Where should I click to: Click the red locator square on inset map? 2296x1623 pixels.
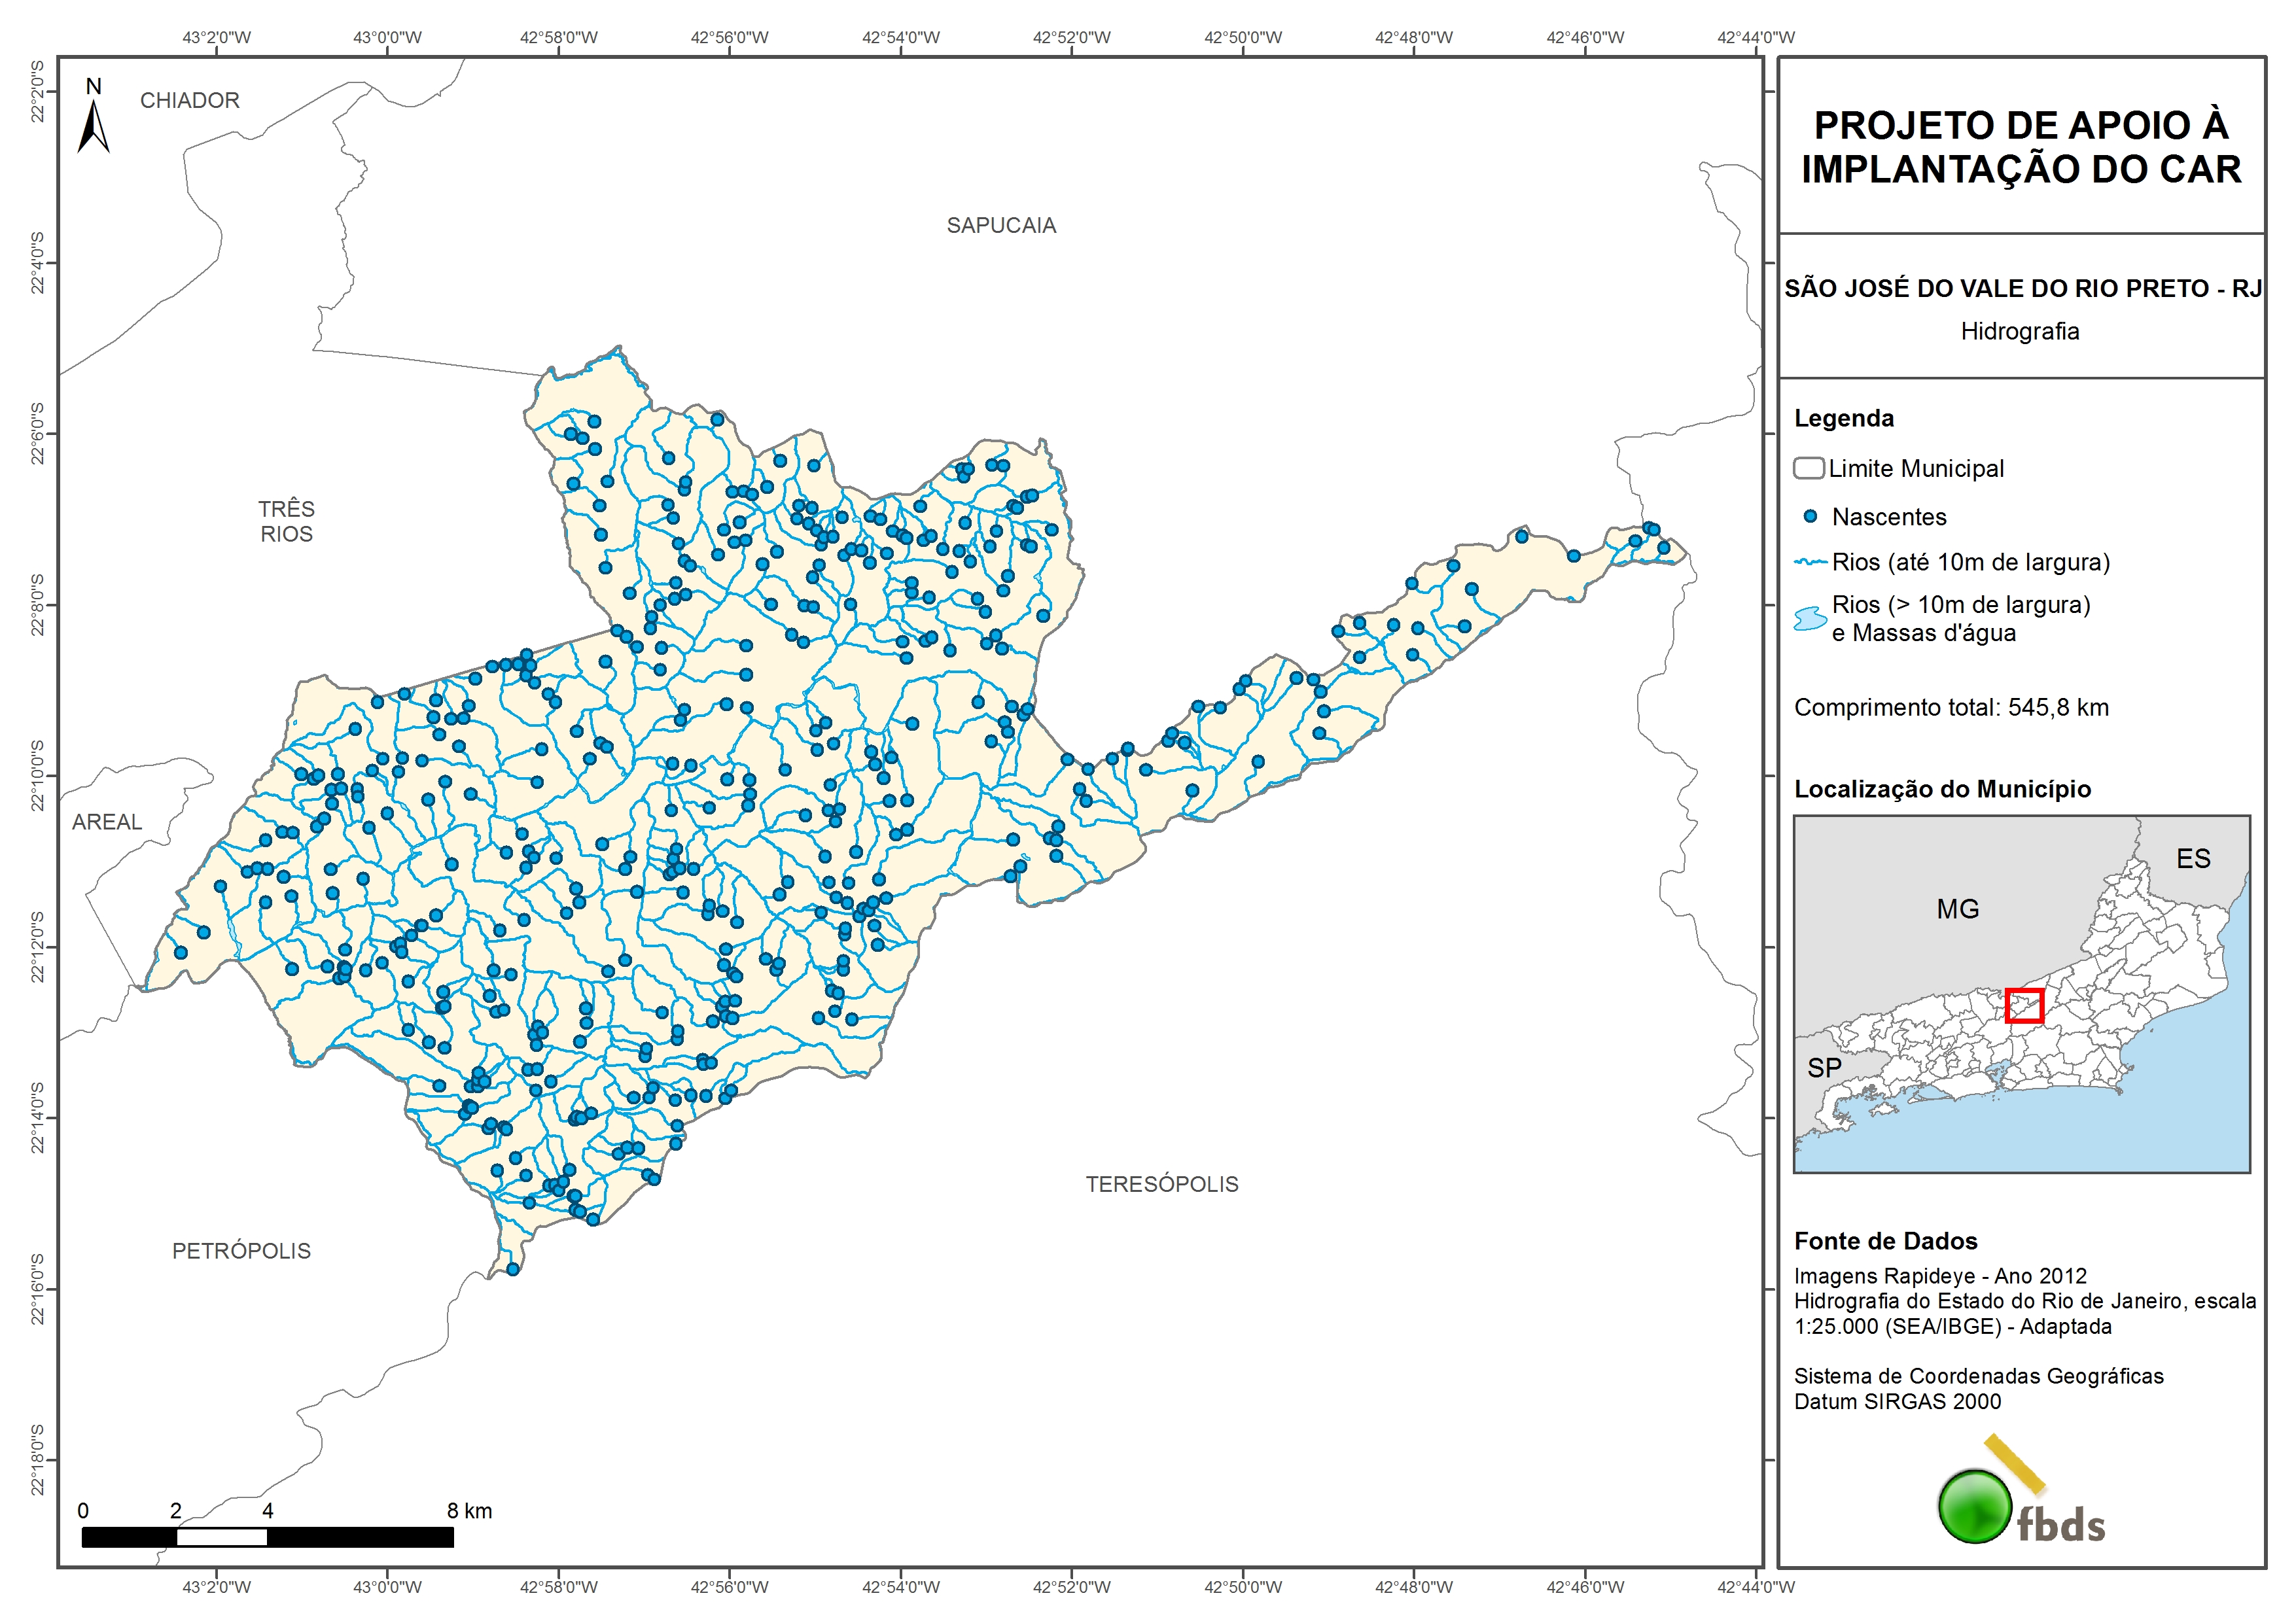pos(2024,1005)
